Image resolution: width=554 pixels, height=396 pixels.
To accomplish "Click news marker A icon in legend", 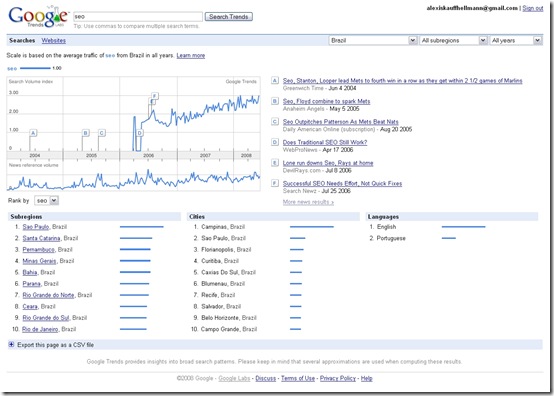I will tap(275, 81).
